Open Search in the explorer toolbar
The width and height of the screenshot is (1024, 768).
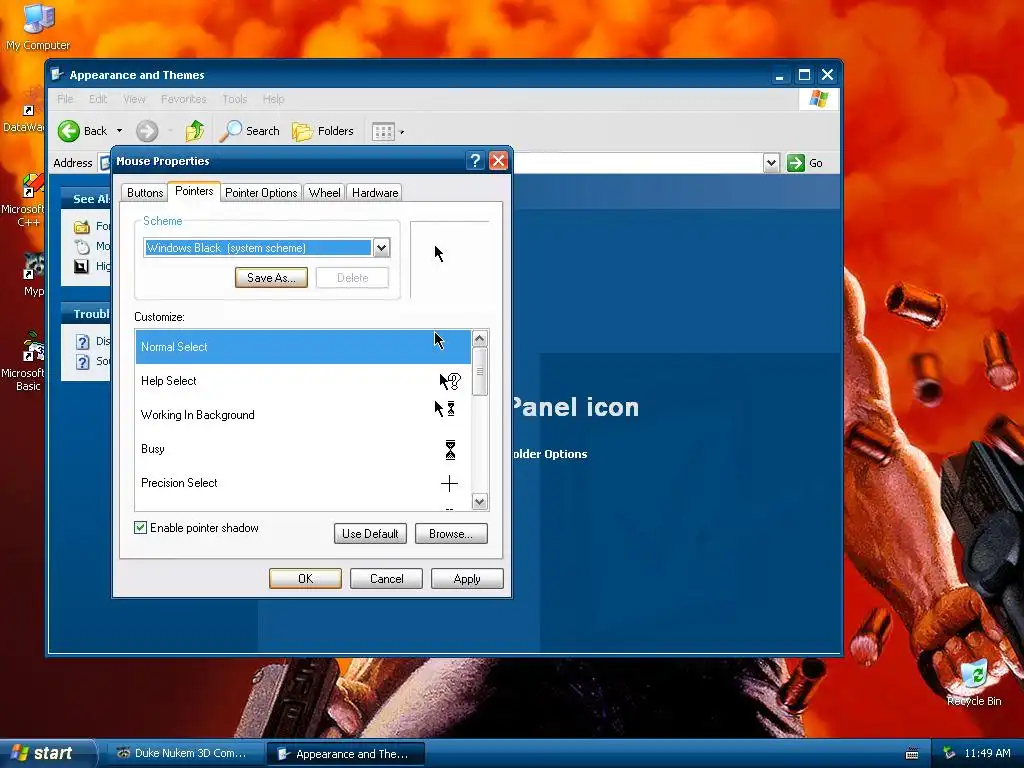(249, 131)
